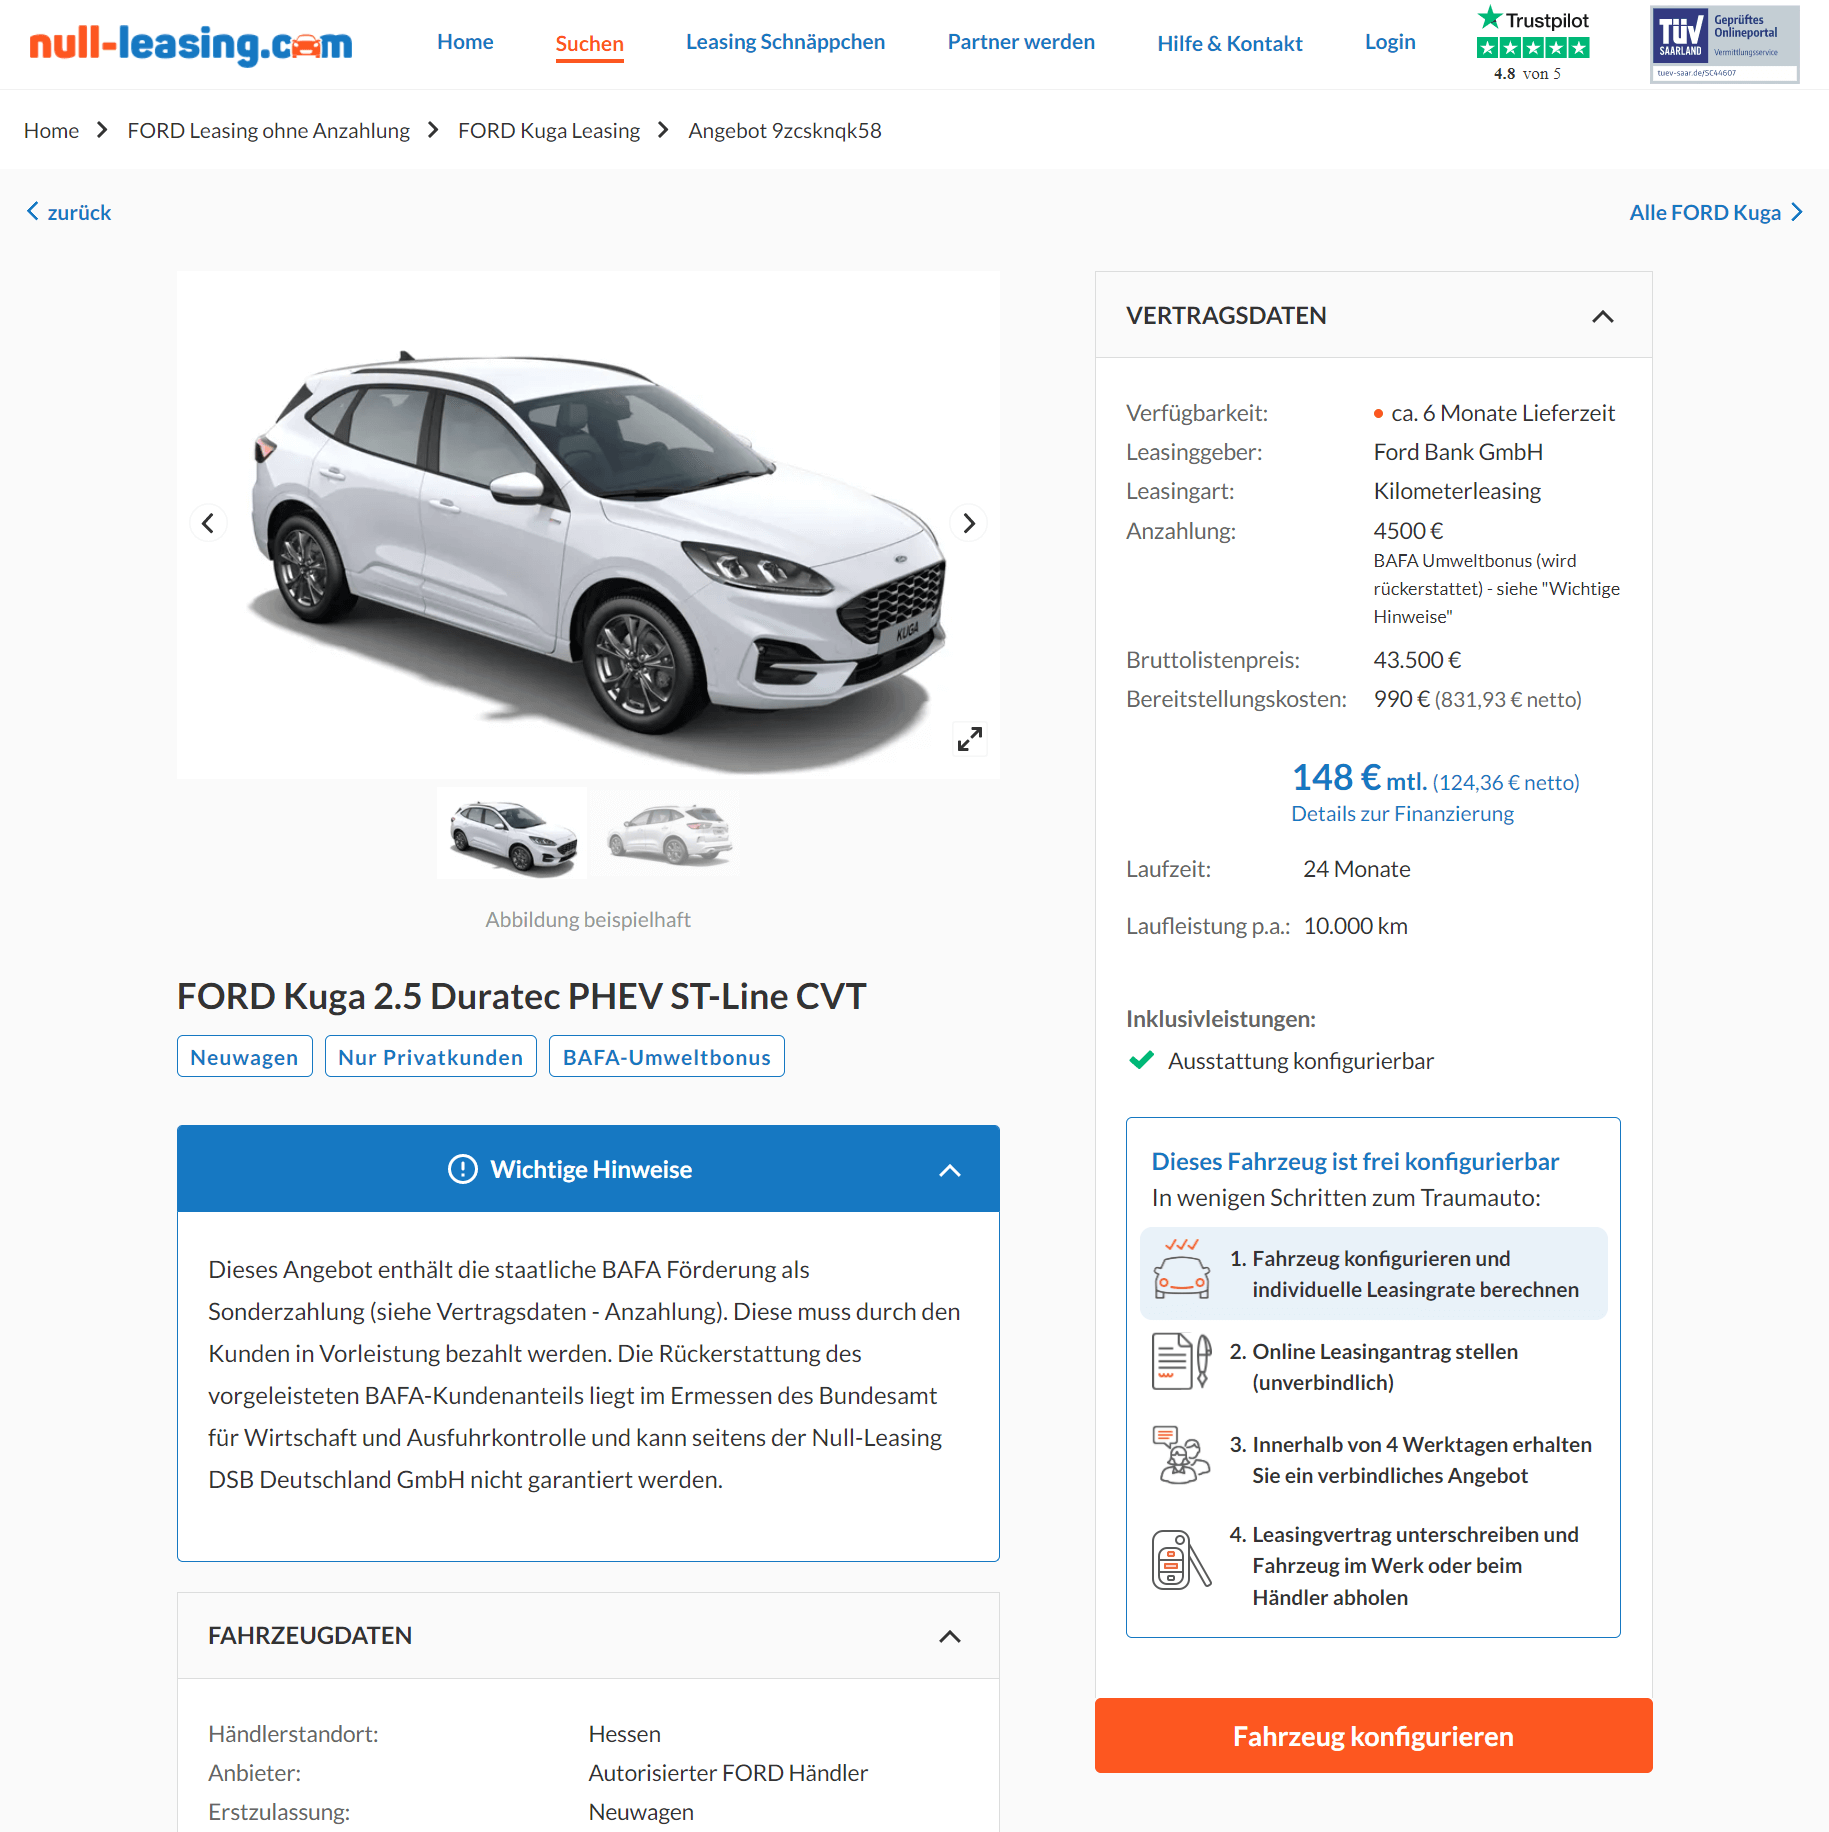This screenshot has width=1829, height=1832.
Task: Go to the Login page
Action: pyautogui.click(x=1390, y=42)
